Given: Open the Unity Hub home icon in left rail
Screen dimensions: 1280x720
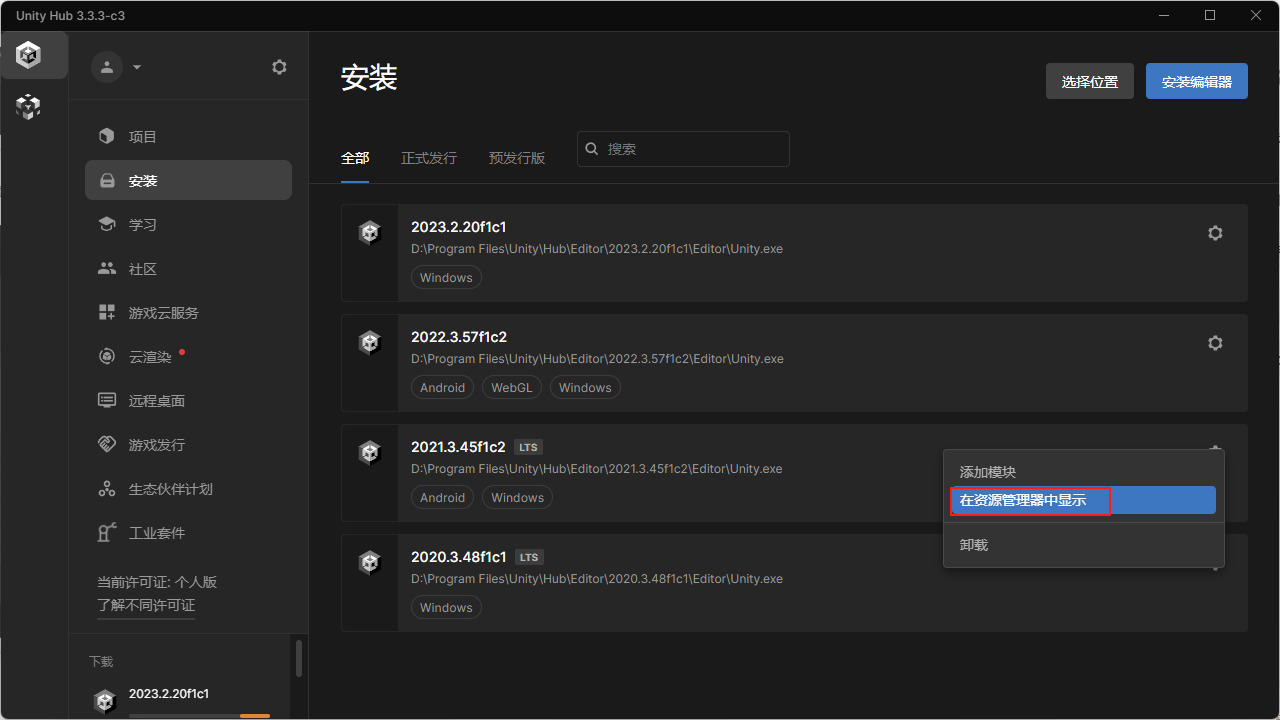Looking at the screenshot, I should tap(29, 55).
